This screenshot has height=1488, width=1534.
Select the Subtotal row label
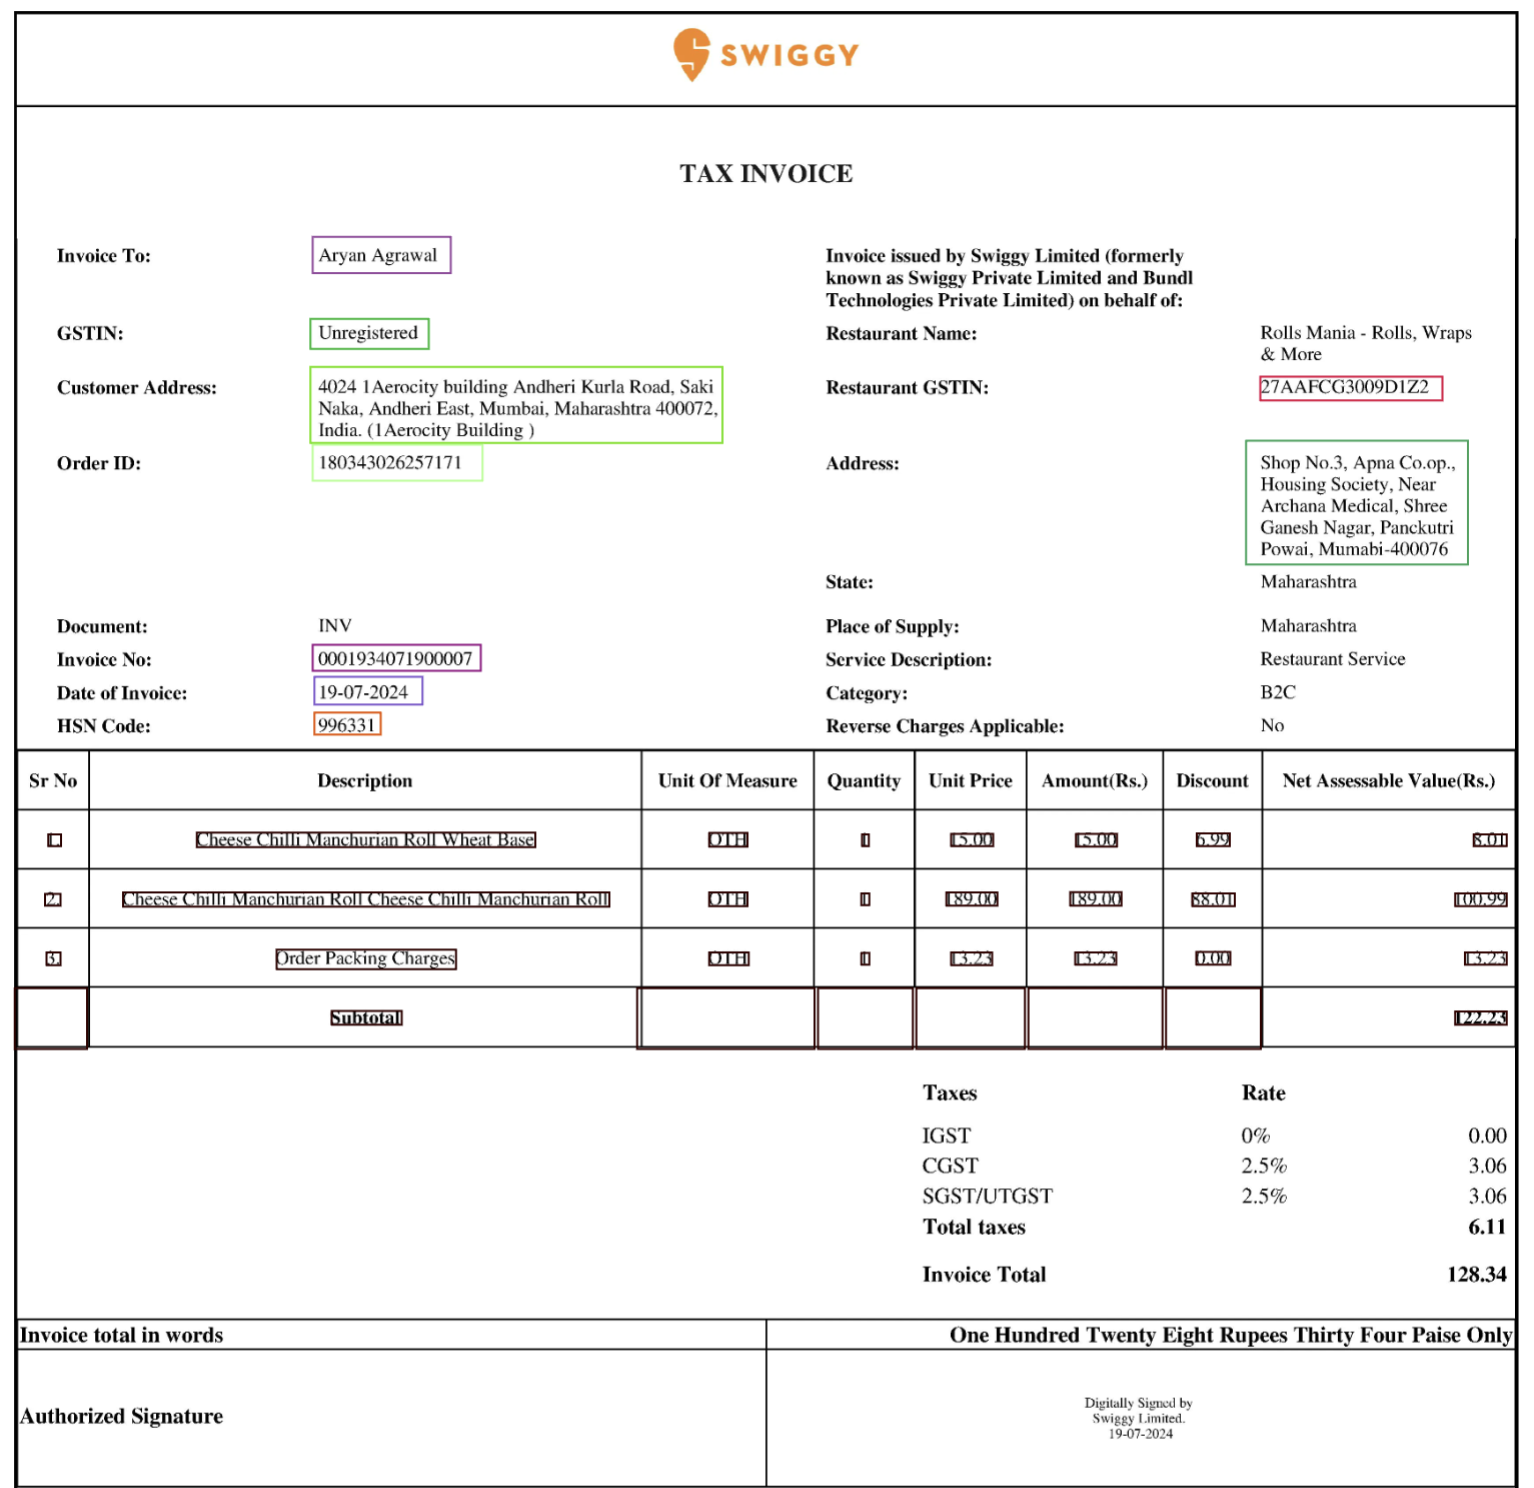[366, 1018]
